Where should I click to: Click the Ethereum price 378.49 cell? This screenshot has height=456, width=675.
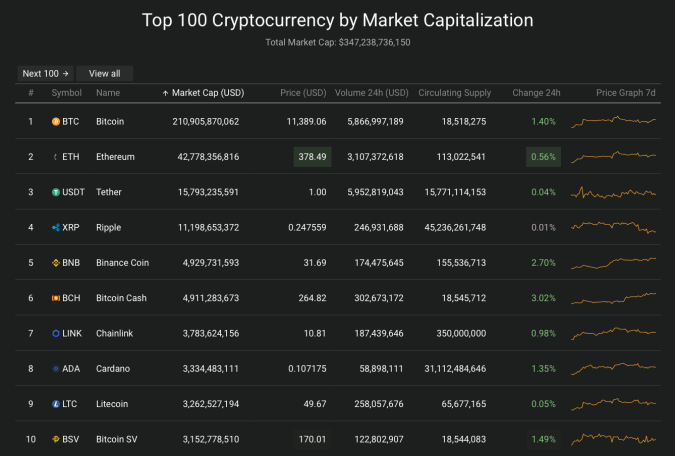pos(311,157)
